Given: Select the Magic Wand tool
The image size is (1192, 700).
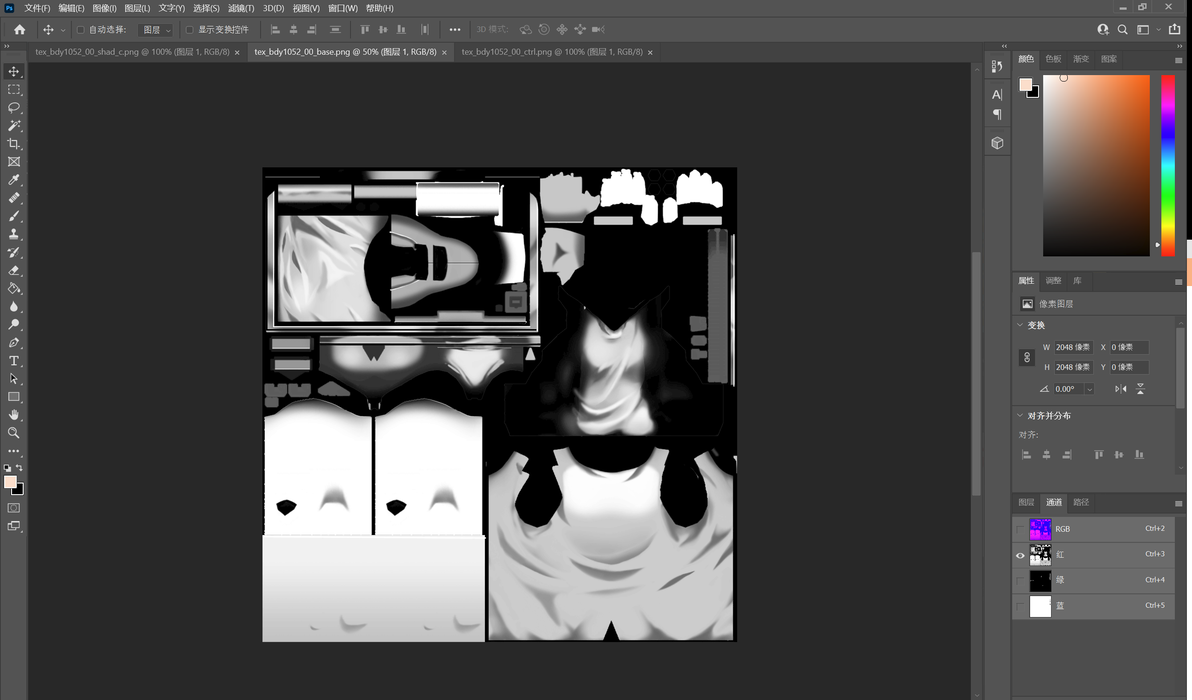Looking at the screenshot, I should (x=14, y=125).
